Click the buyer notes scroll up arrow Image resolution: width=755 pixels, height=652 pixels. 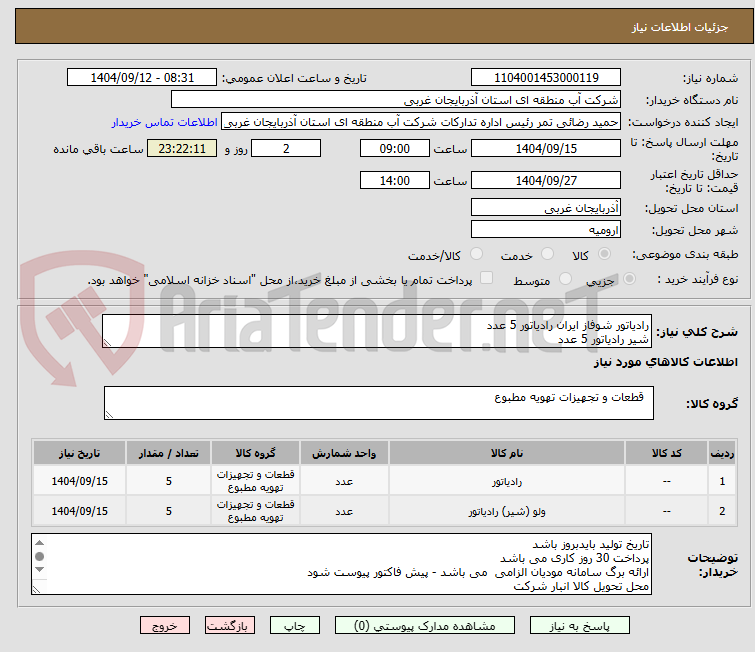pos(39,543)
